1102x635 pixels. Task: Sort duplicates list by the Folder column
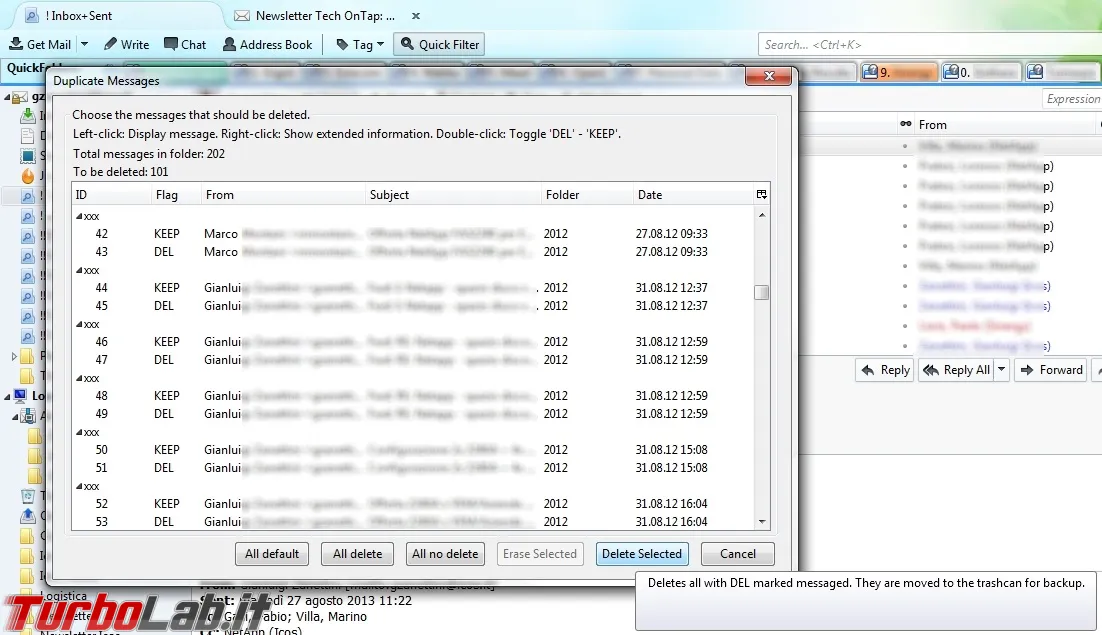[587, 195]
